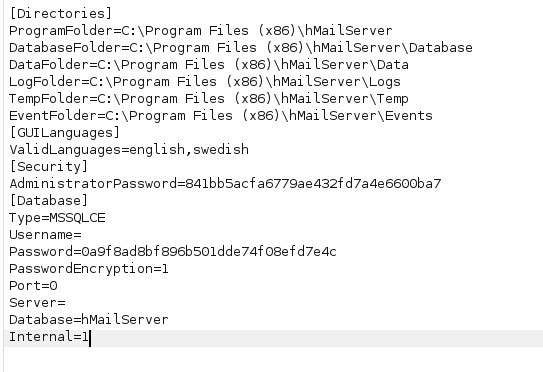
Task: Click the AdministratorPassword hash value
Action: [x=313, y=183]
